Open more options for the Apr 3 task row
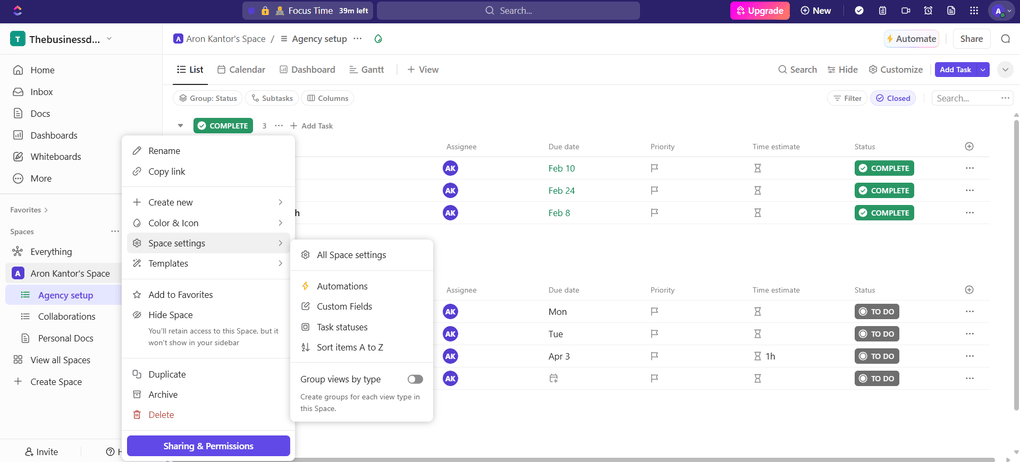The width and height of the screenshot is (1020, 462). click(x=970, y=356)
